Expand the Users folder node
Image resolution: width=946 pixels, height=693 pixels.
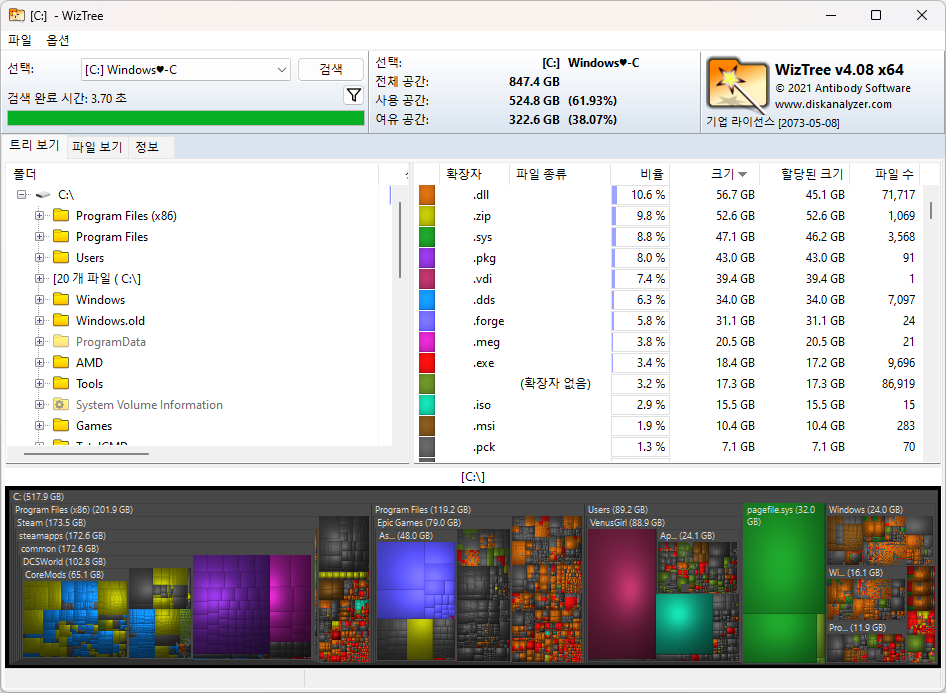tap(39, 258)
